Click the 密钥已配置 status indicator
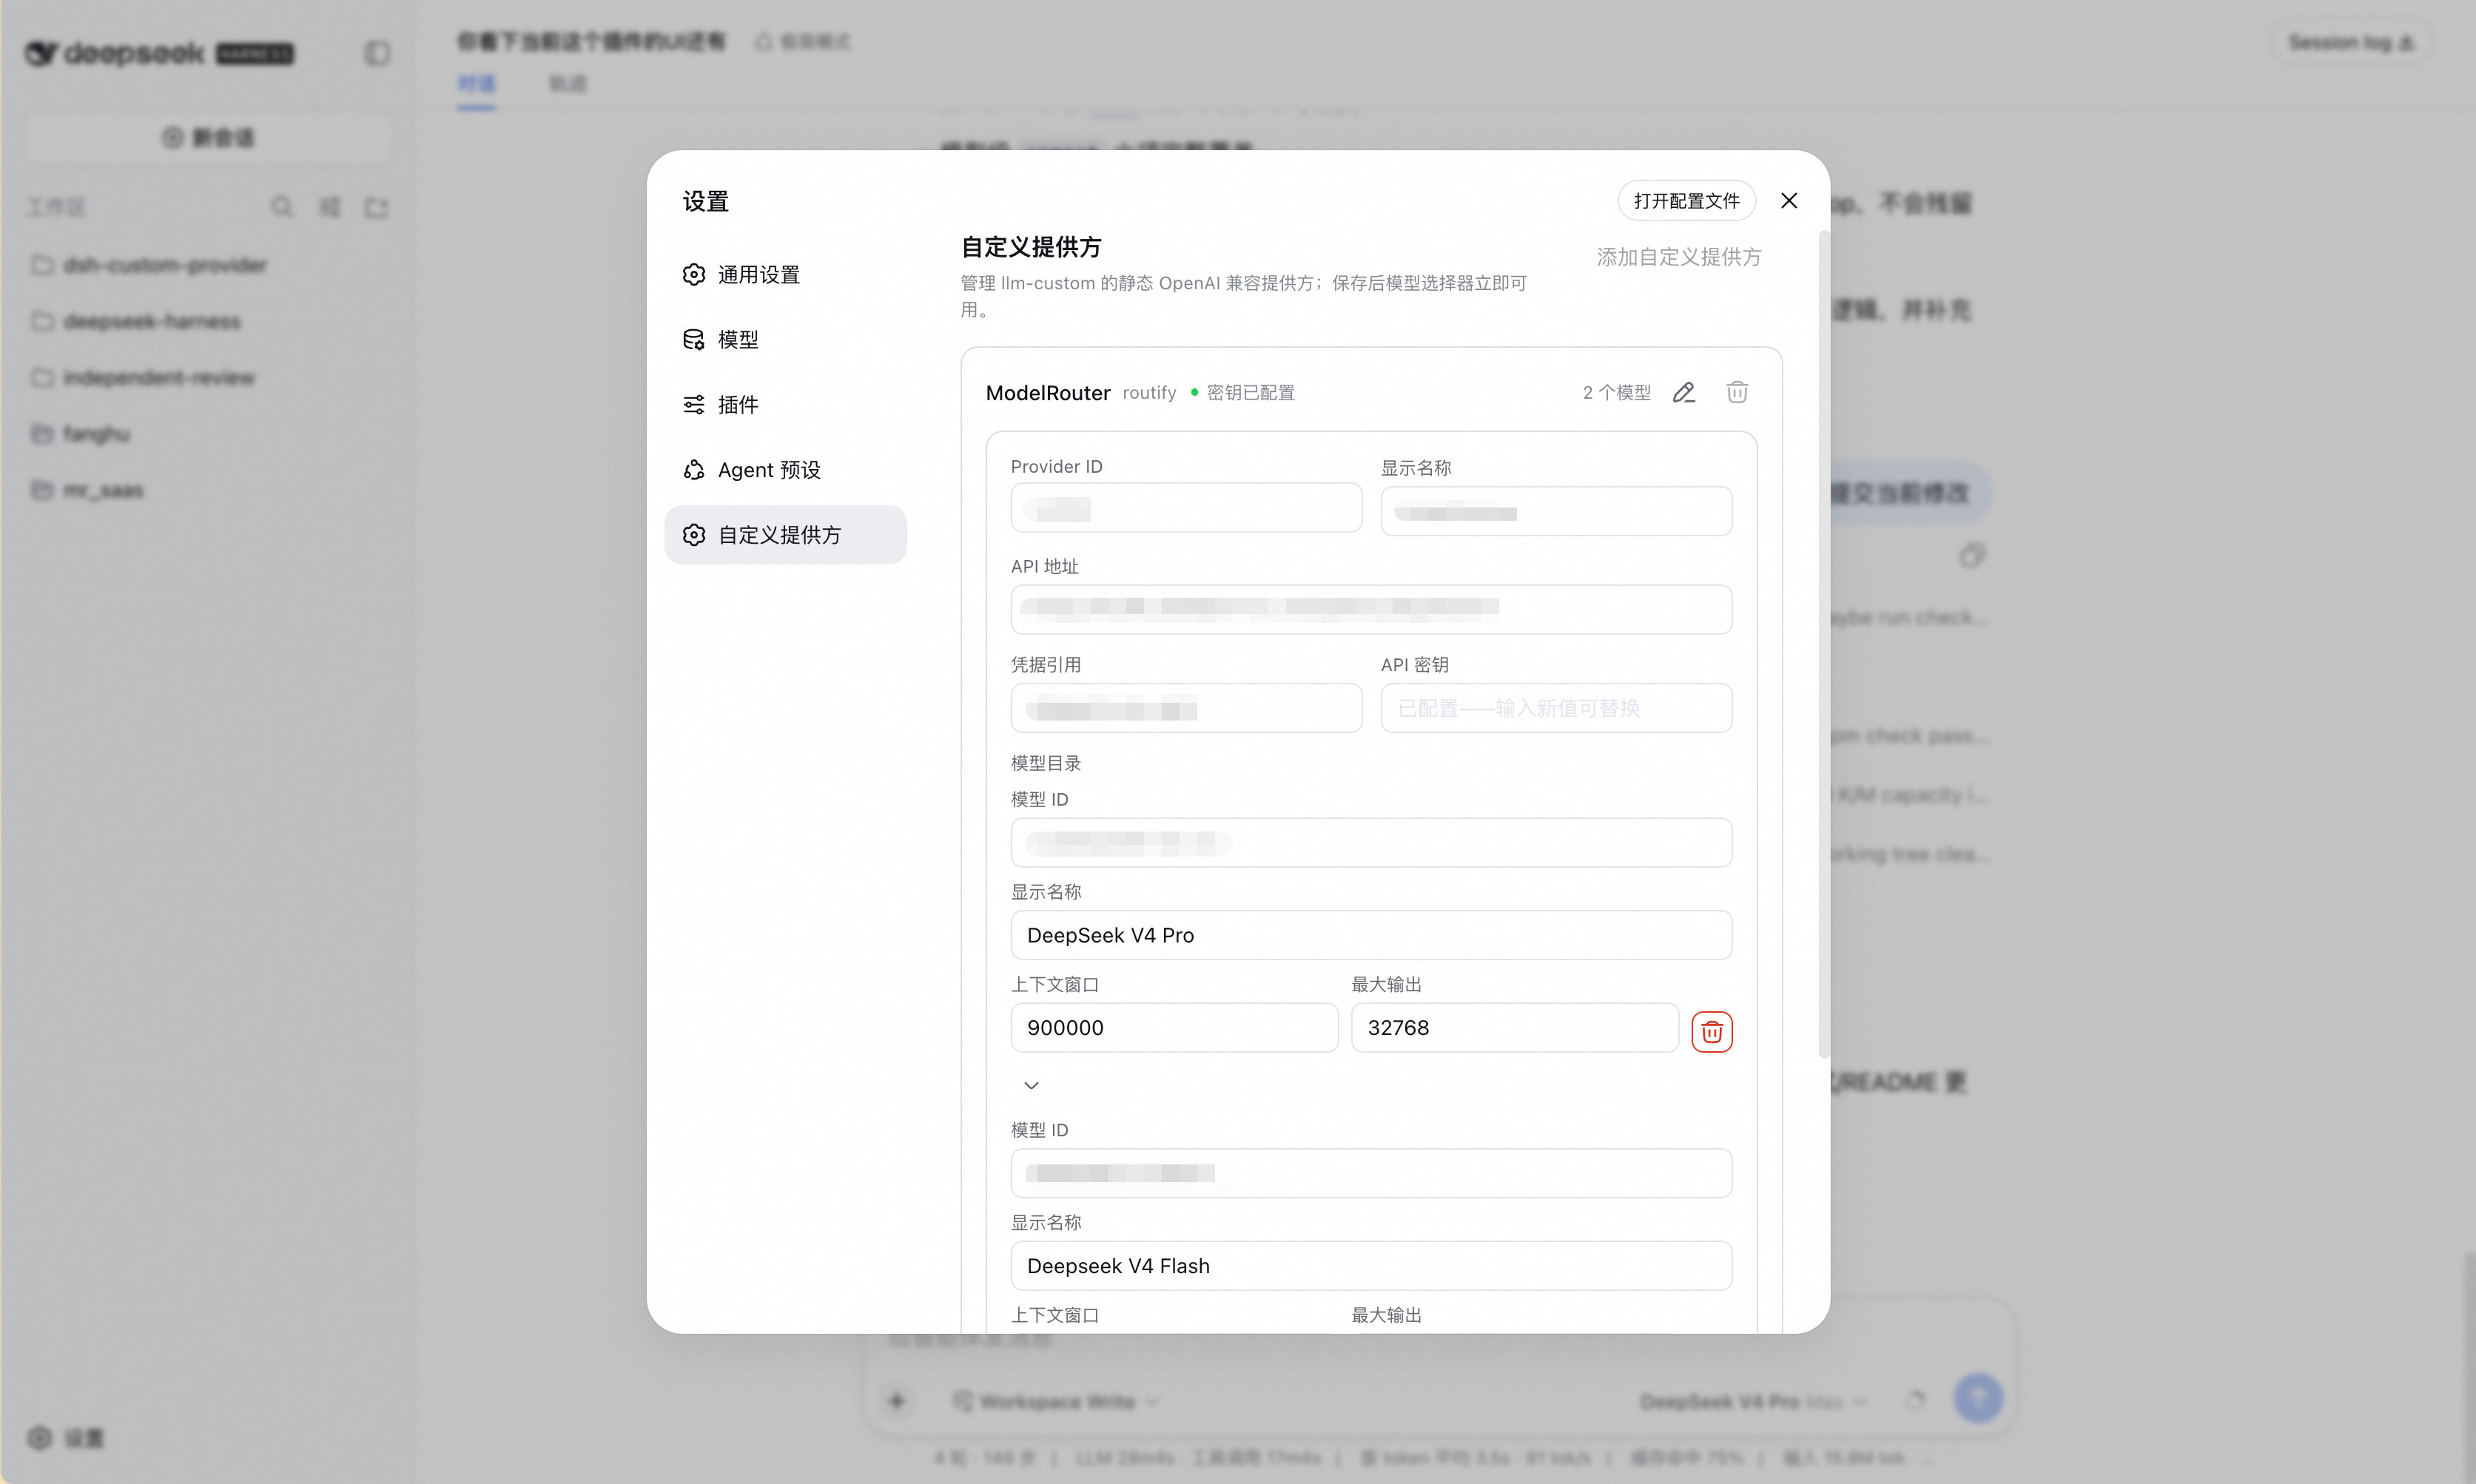Viewport: 2476px width, 1484px height. coord(1242,392)
